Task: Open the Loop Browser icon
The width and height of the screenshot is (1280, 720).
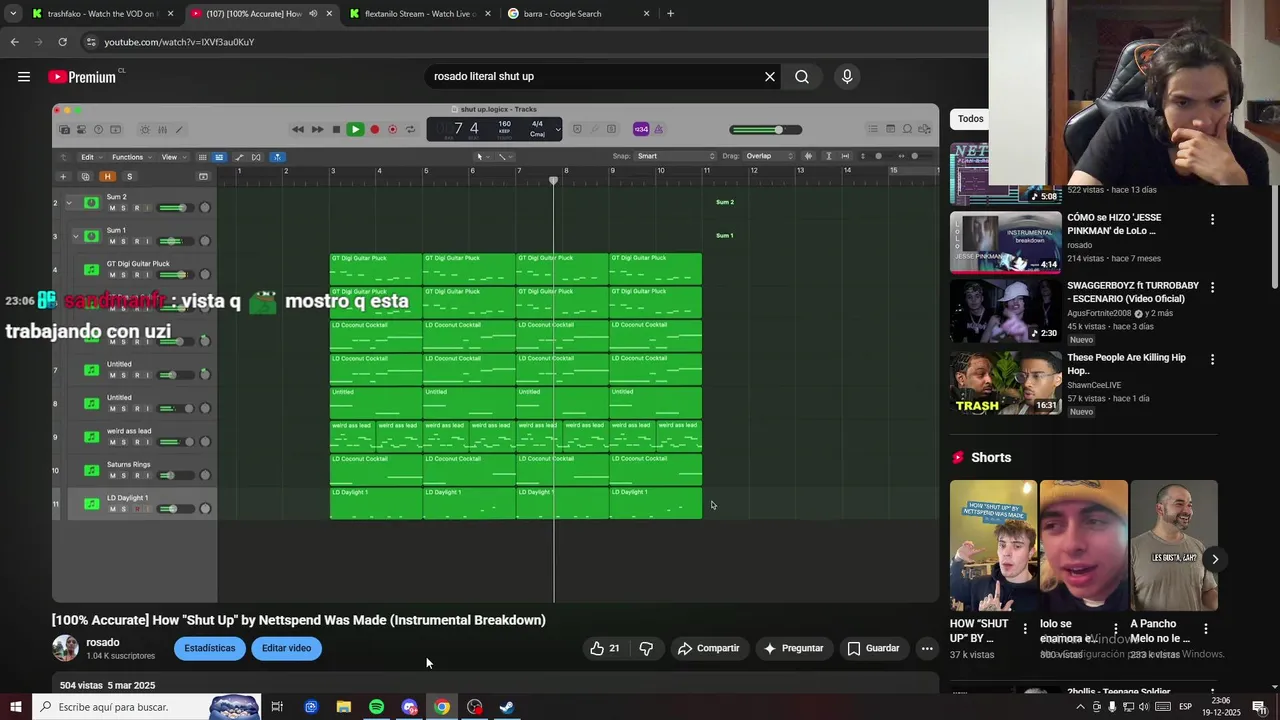Action: (x=907, y=129)
